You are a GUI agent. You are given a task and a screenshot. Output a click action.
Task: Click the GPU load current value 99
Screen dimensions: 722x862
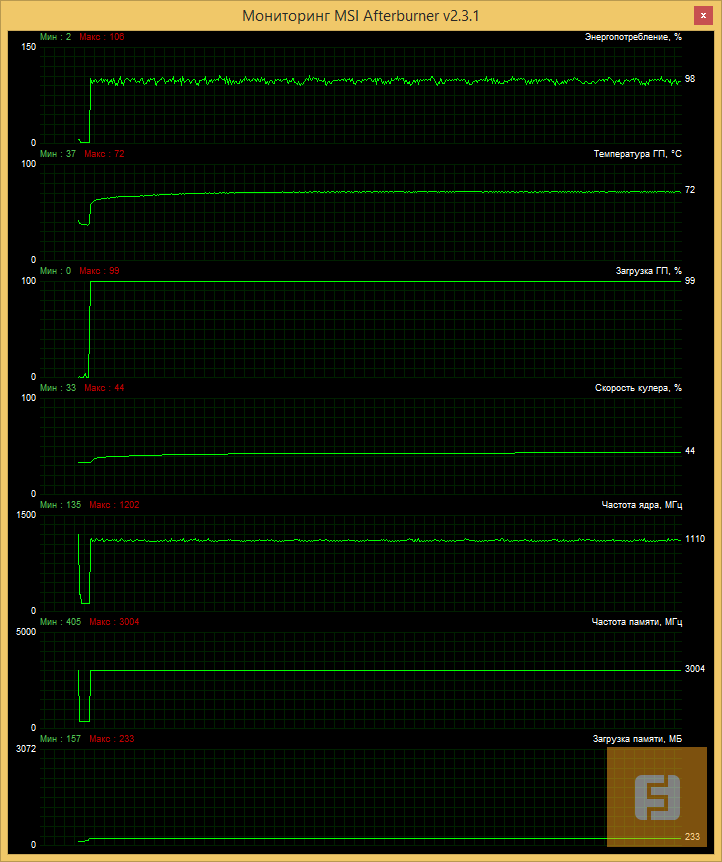pyautogui.click(x=690, y=281)
